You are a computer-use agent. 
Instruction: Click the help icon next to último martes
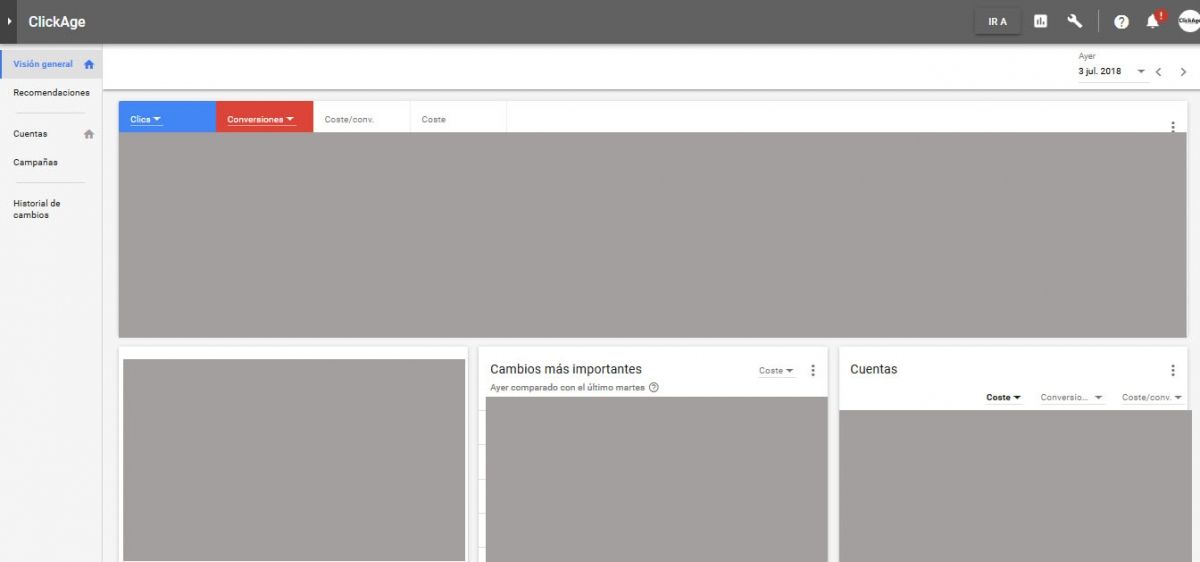(x=654, y=388)
